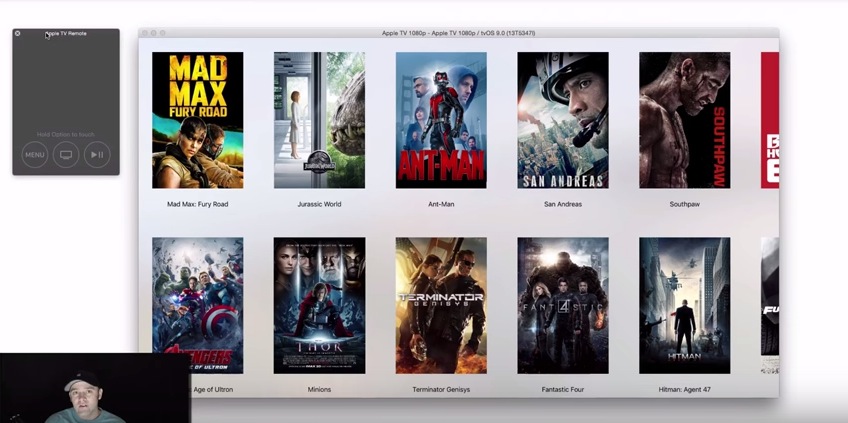Select the Jurassic World poster
The width and height of the screenshot is (848, 423).
pyautogui.click(x=319, y=120)
